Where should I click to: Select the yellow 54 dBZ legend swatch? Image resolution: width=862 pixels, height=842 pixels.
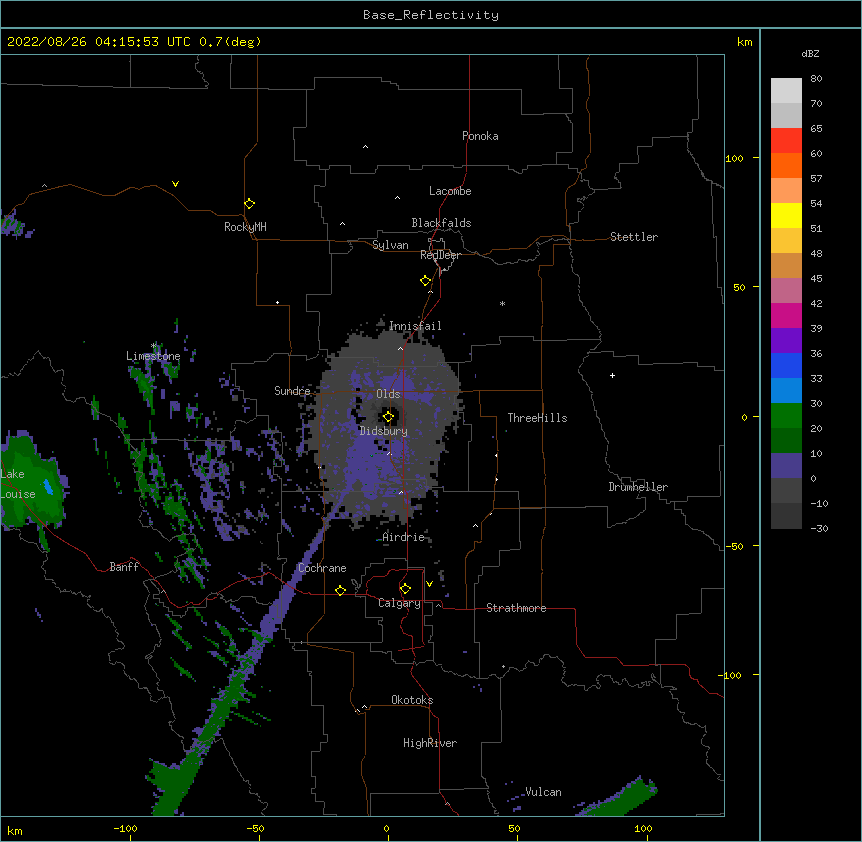coord(786,215)
